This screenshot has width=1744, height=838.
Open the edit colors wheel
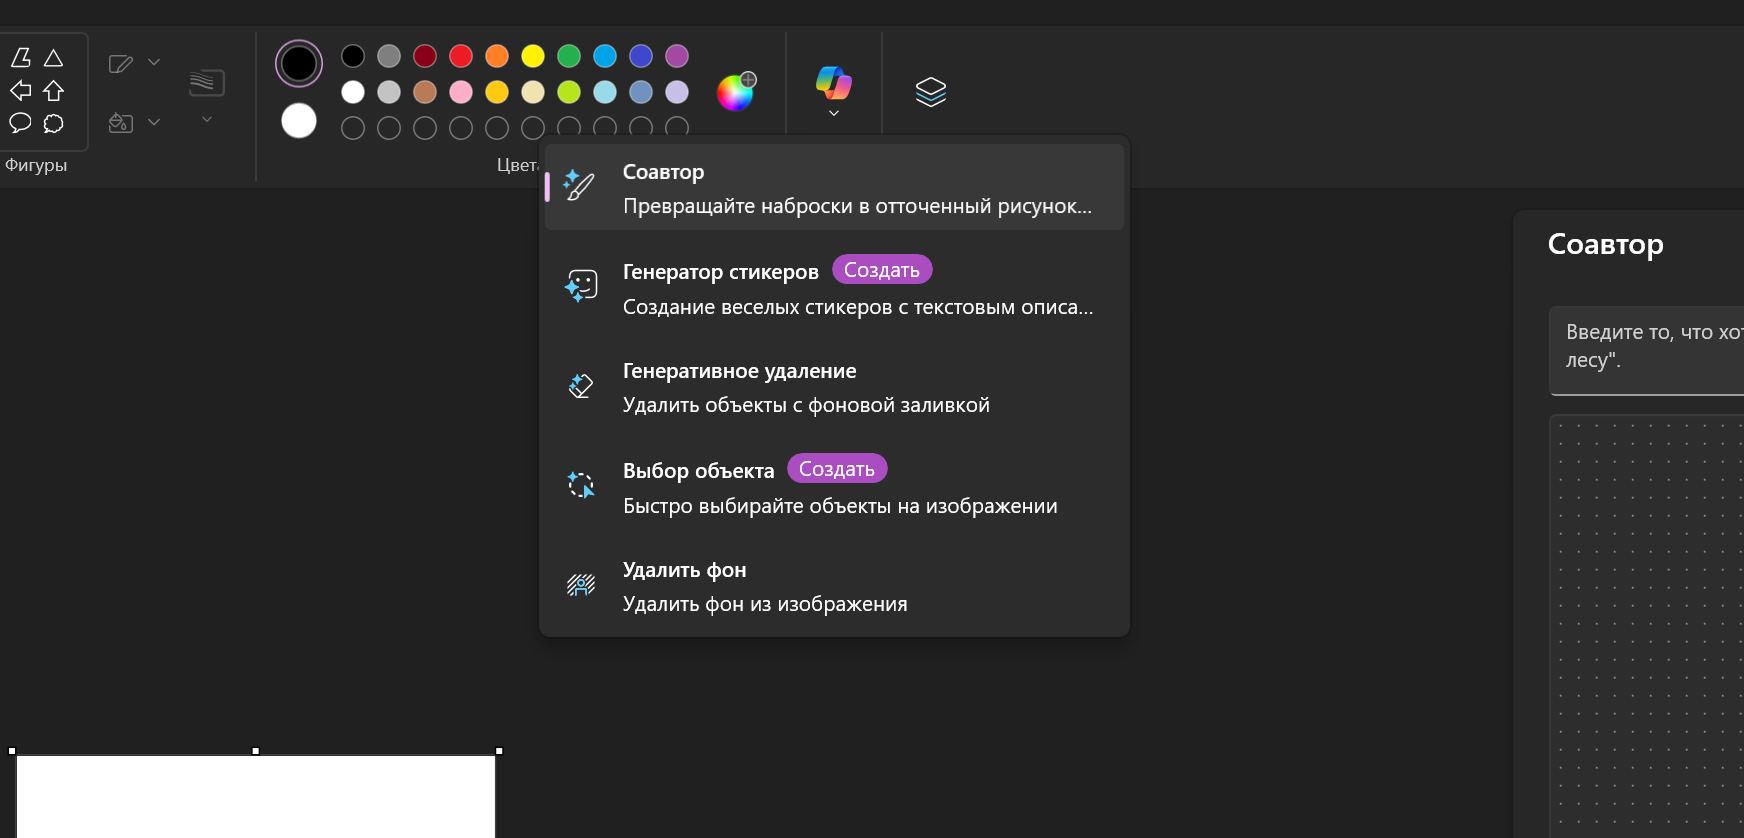click(x=736, y=92)
